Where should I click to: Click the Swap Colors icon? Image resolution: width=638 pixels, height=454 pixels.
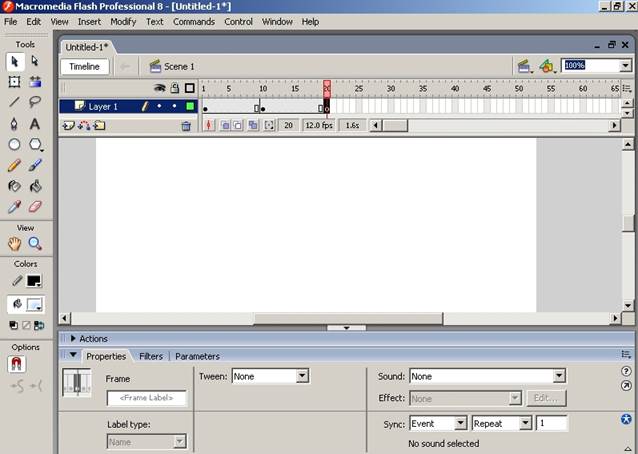39,325
